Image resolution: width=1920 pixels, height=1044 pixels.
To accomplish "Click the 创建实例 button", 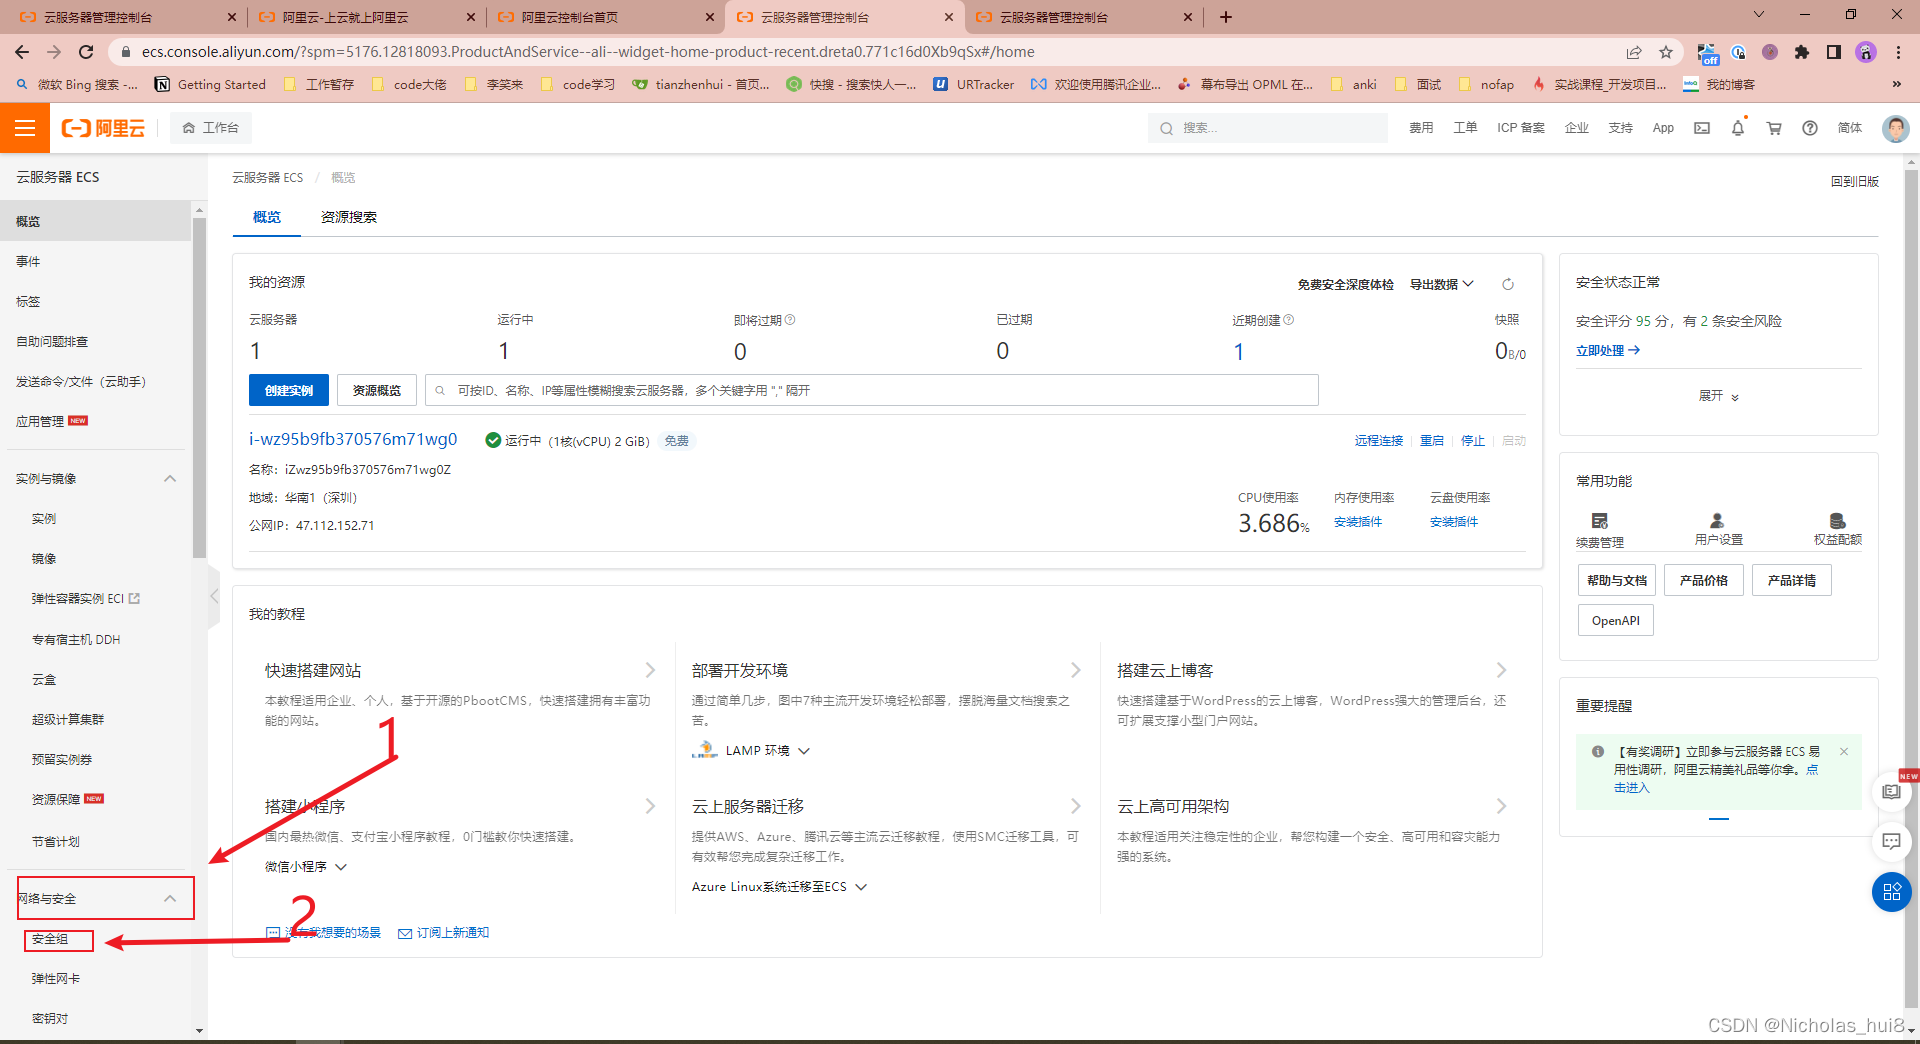I will click(x=288, y=390).
